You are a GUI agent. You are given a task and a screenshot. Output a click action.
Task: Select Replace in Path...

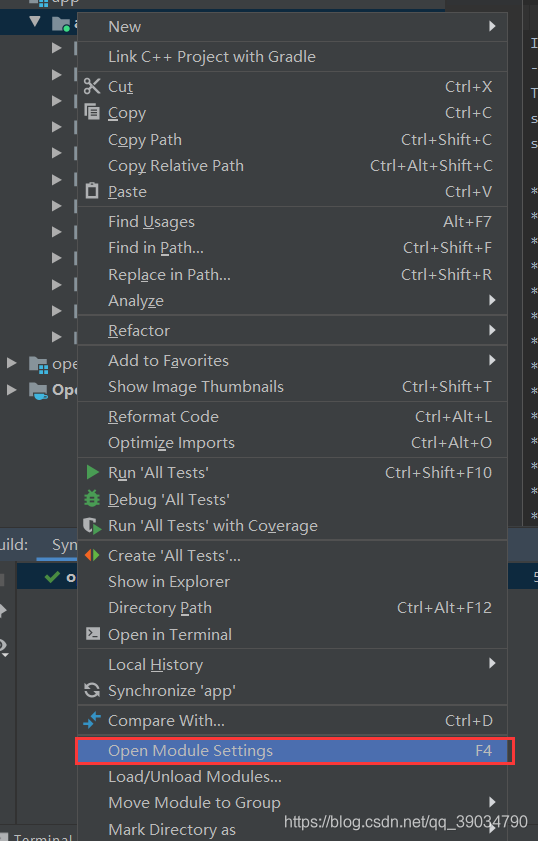292,275
